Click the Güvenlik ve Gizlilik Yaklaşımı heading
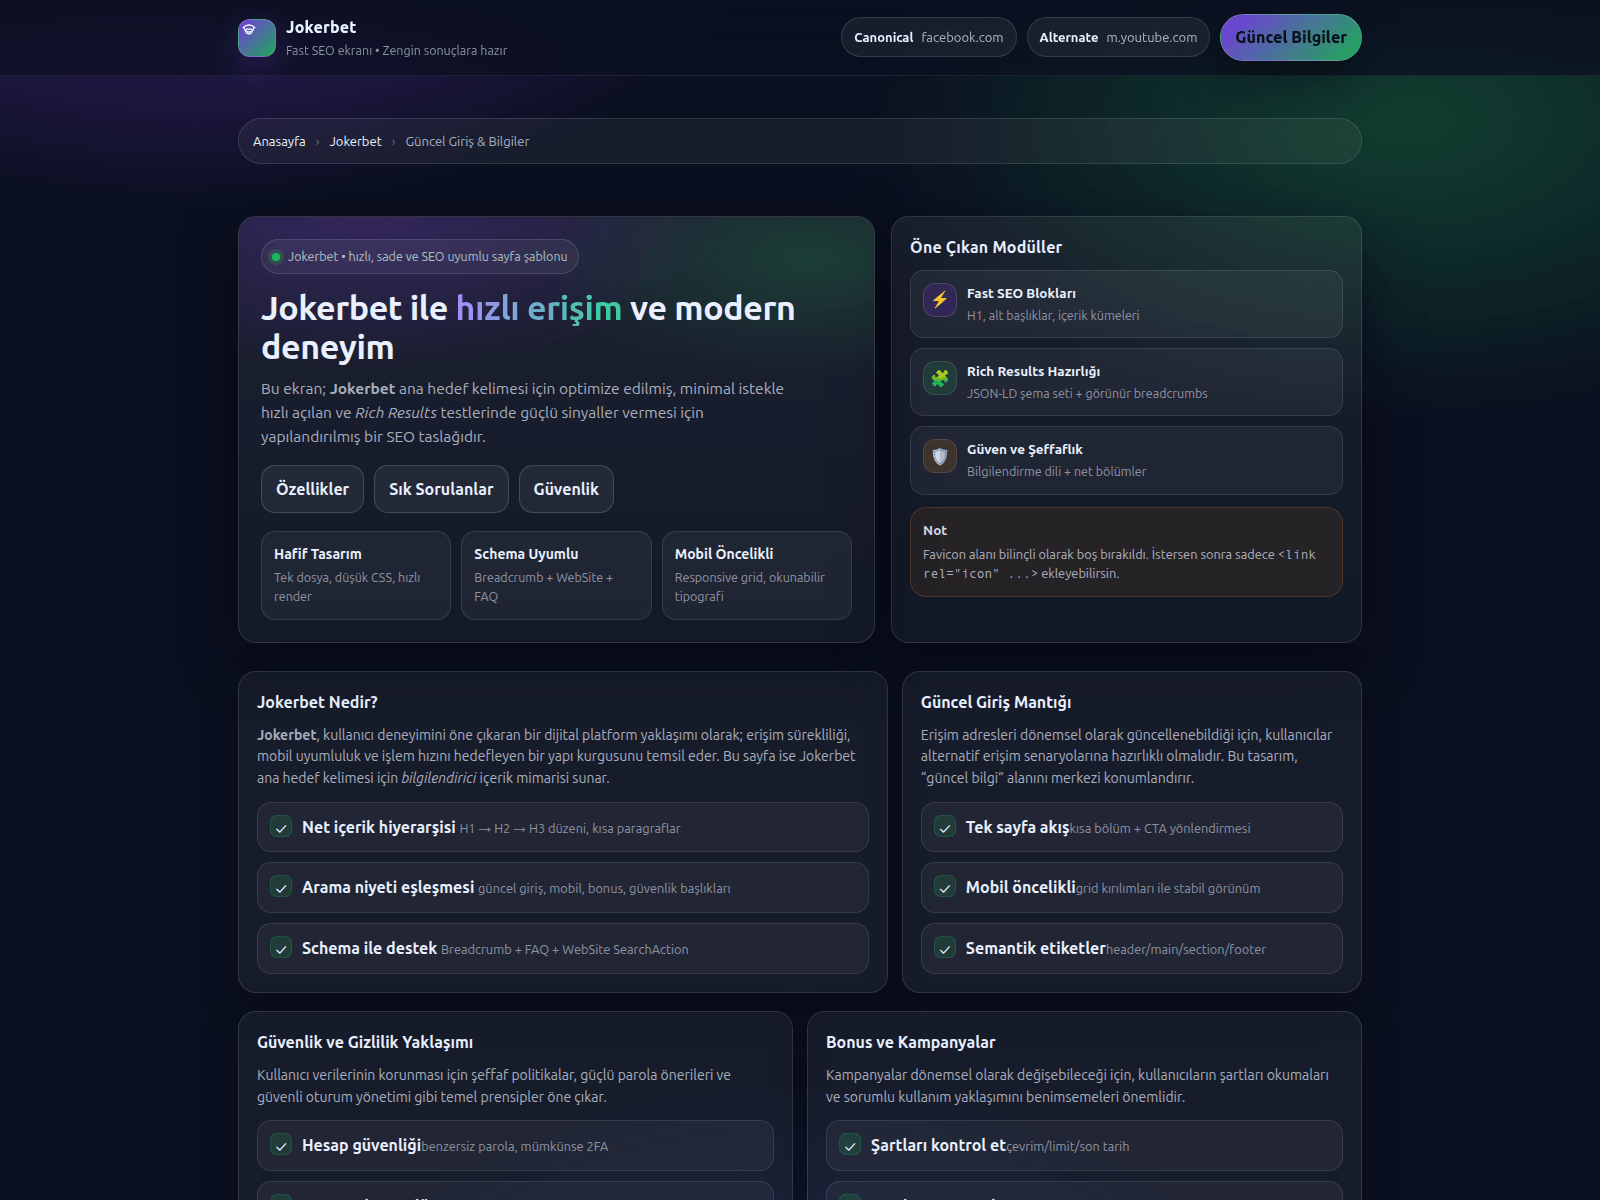This screenshot has width=1600, height=1200. (x=365, y=1042)
